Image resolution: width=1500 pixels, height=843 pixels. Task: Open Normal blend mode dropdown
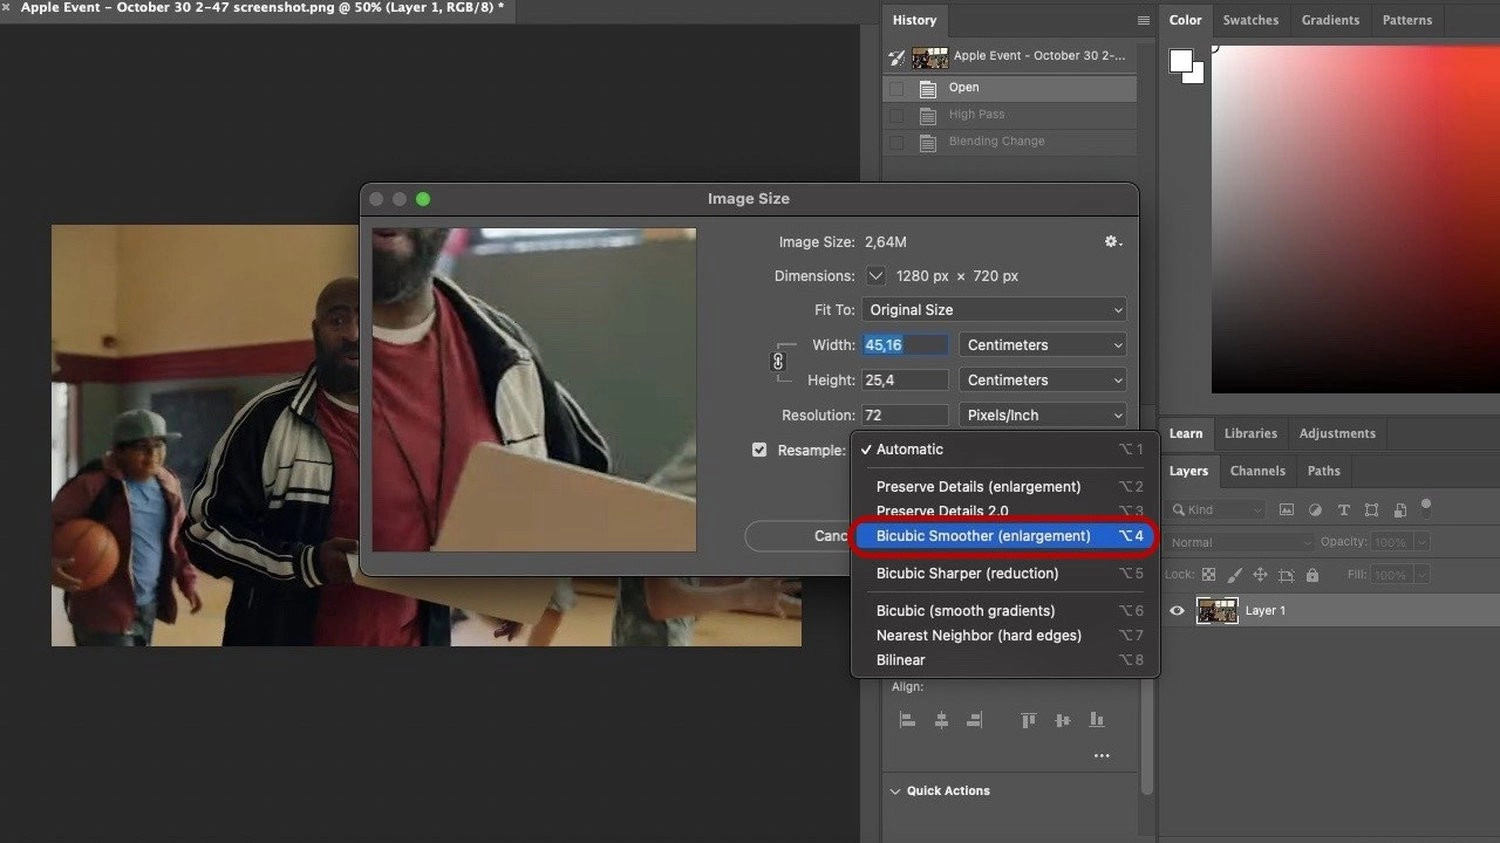[1240, 542]
